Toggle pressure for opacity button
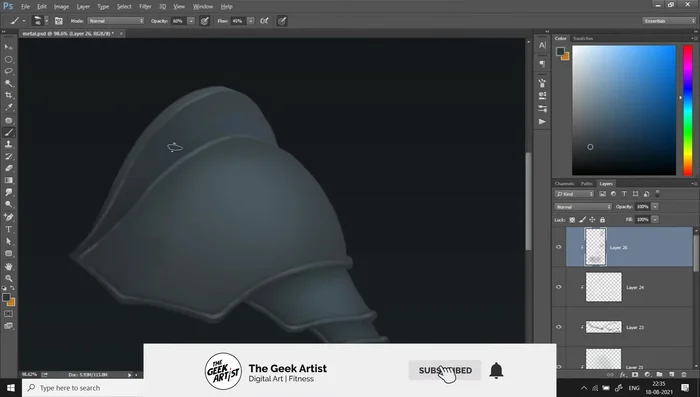The height and width of the screenshot is (397, 700). pyautogui.click(x=204, y=21)
